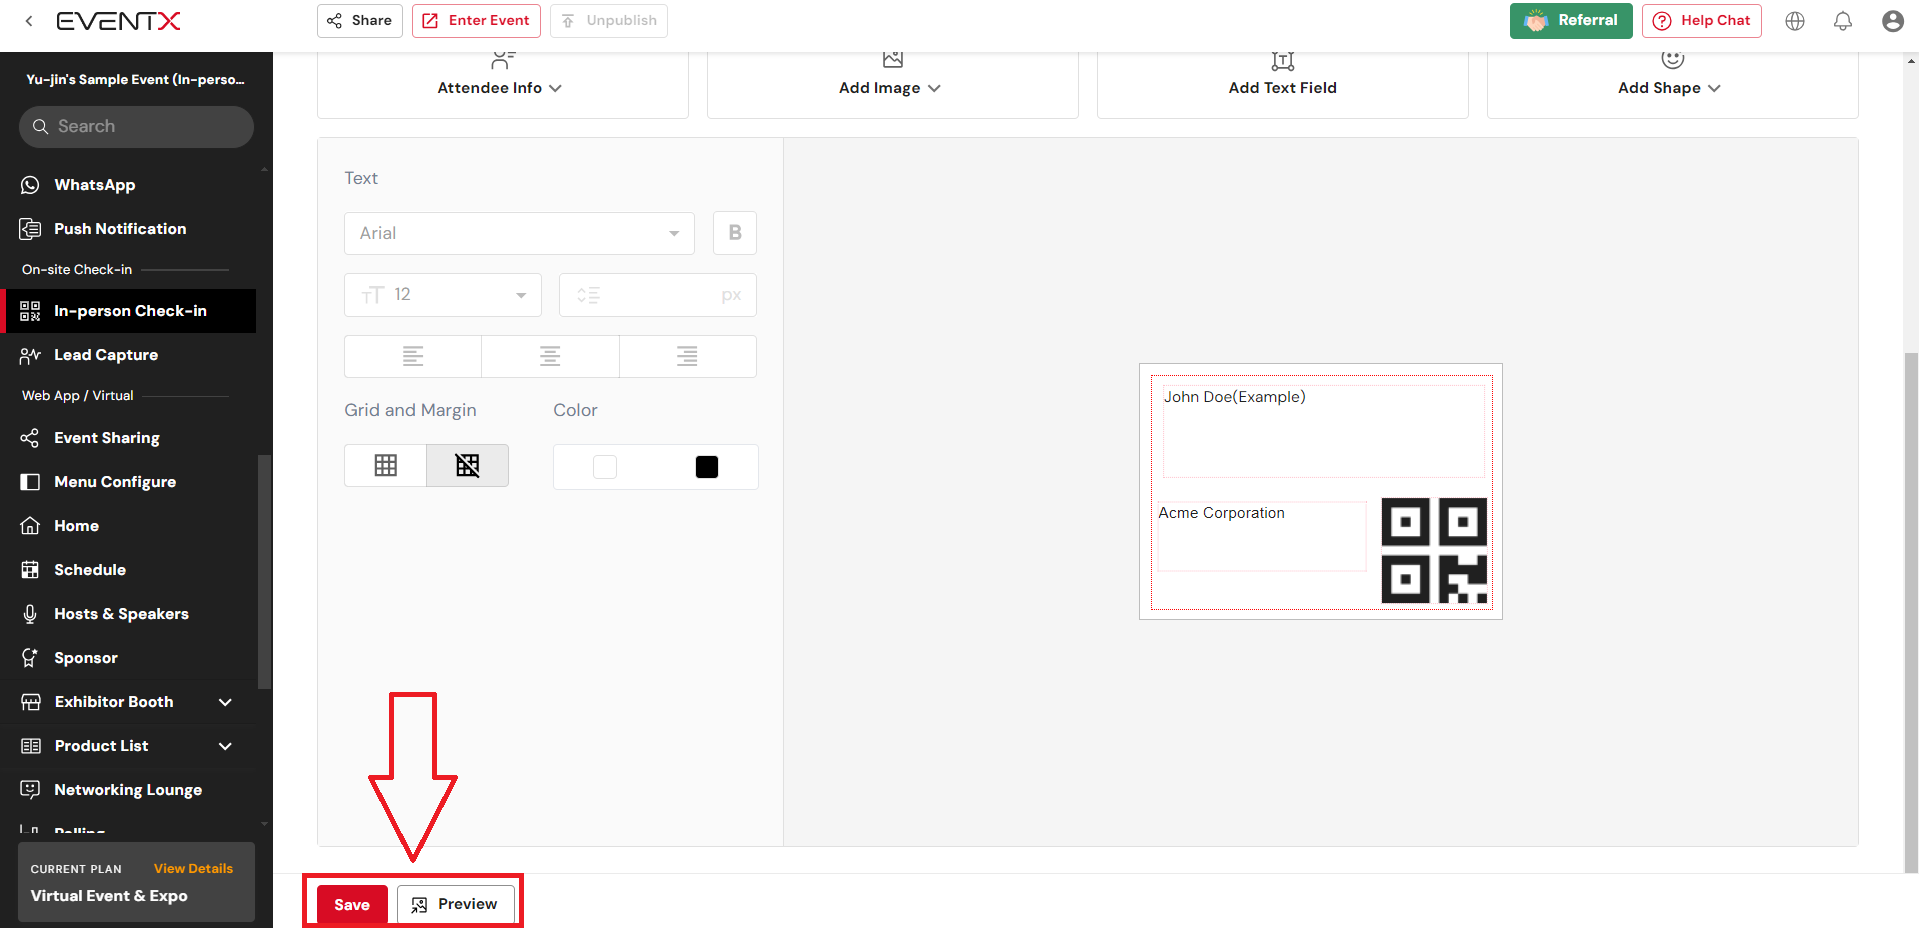The width and height of the screenshot is (1919, 928).
Task: Click the Save button
Action: pos(352,904)
